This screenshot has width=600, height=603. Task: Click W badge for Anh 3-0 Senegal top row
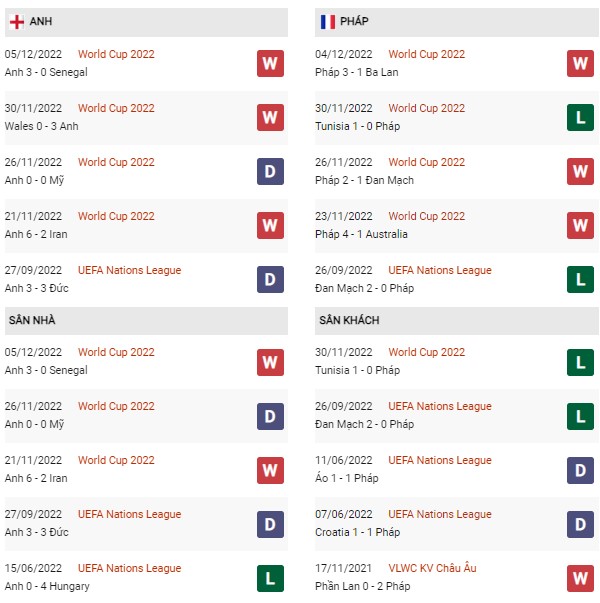point(270,64)
